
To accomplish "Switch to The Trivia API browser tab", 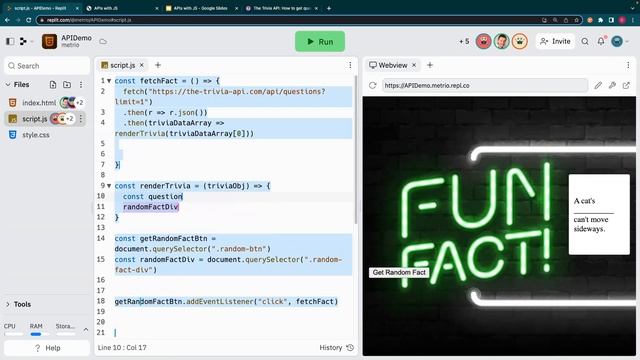I will coord(281,8).
